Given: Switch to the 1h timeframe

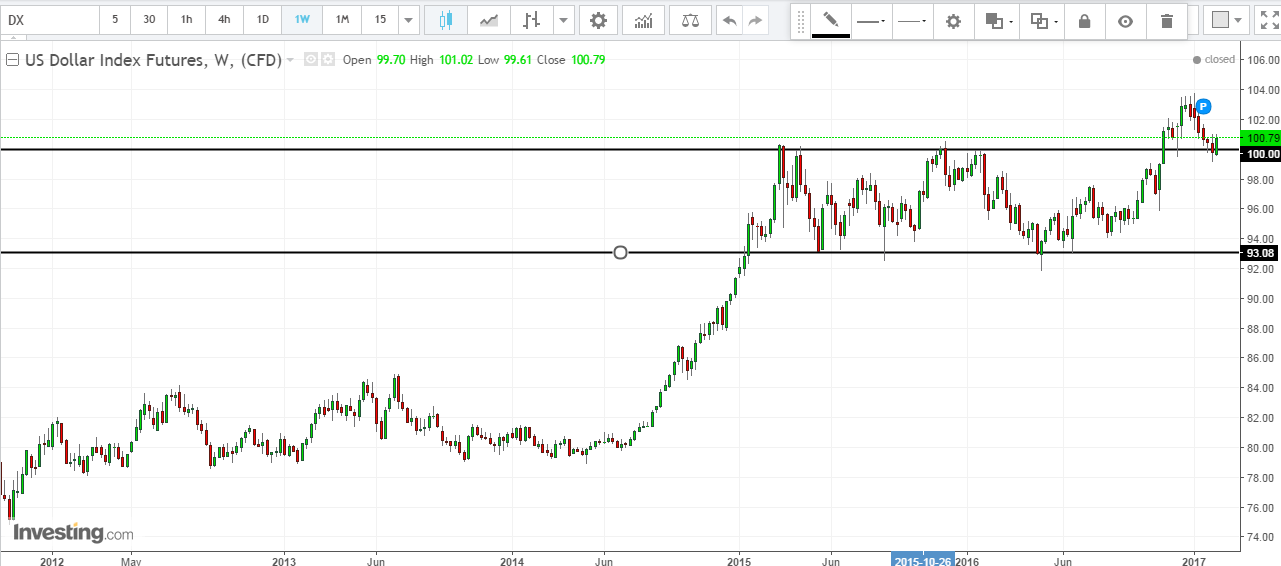Looking at the screenshot, I should tap(187, 19).
